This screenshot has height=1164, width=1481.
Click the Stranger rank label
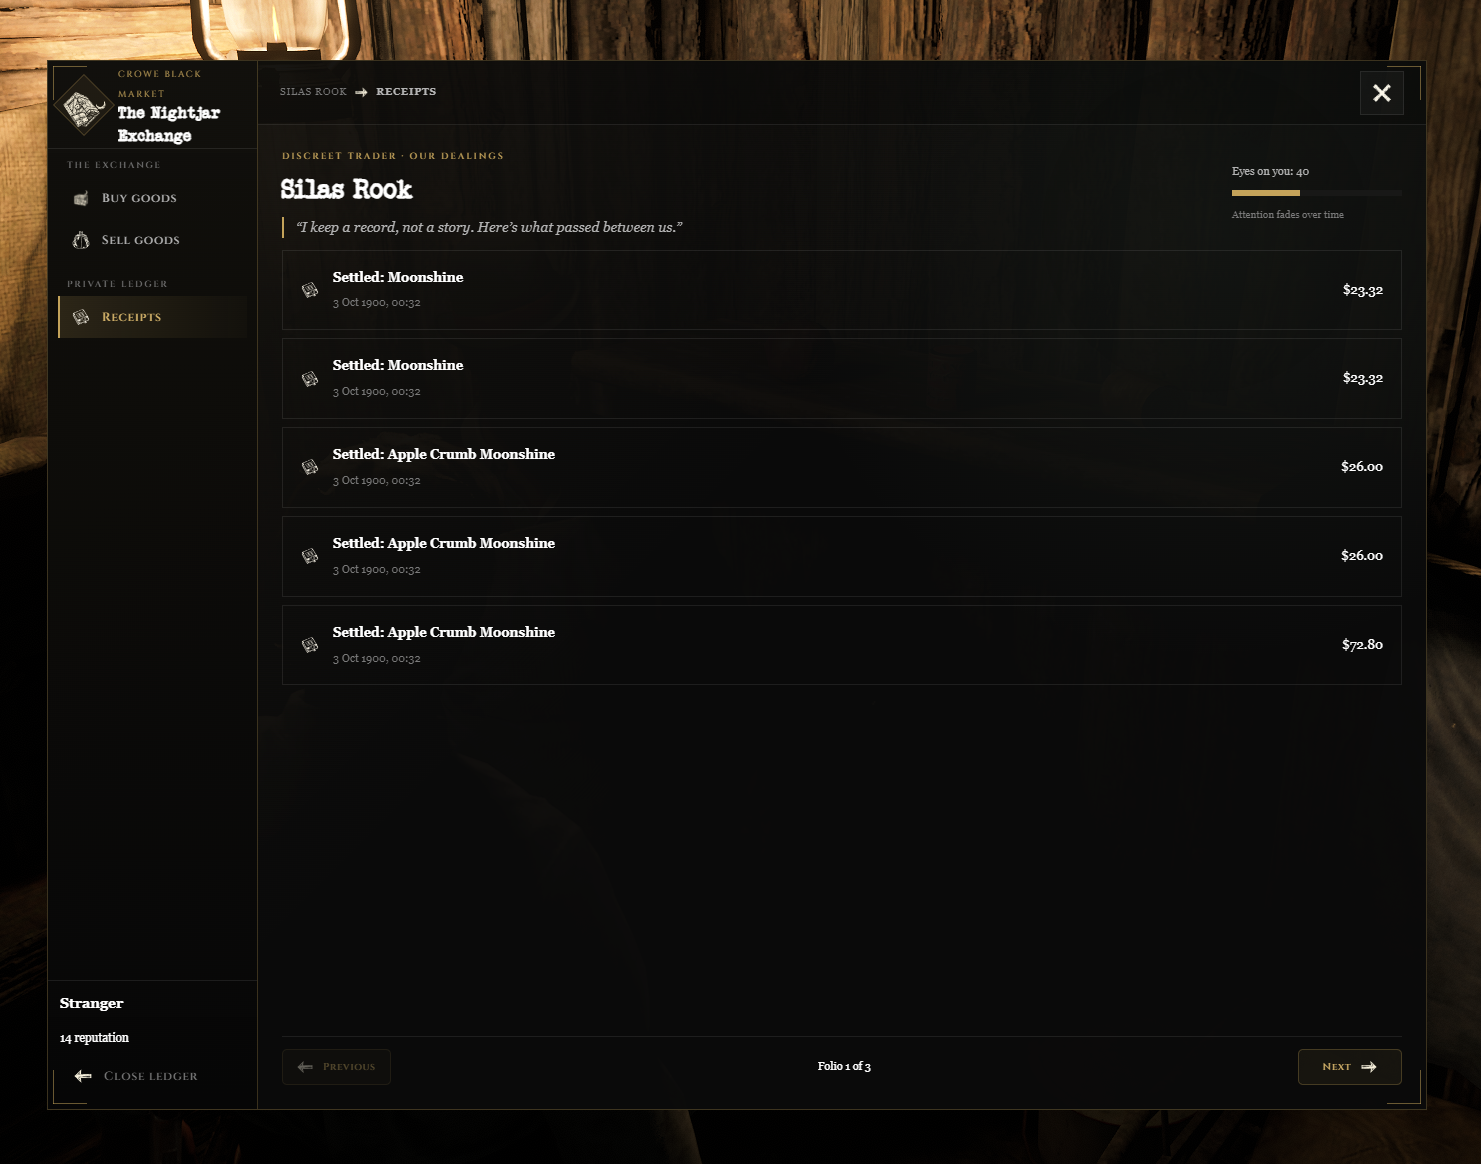point(91,1003)
